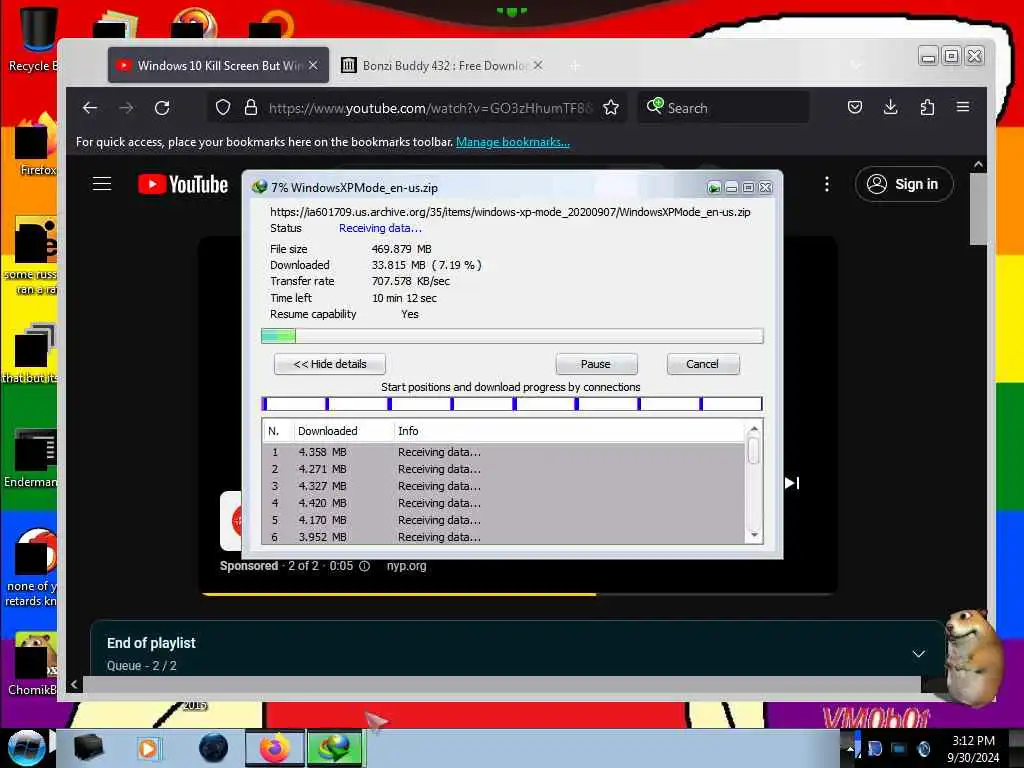Open Firefox from the taskbar
This screenshot has width=1024, height=768.
coord(274,748)
